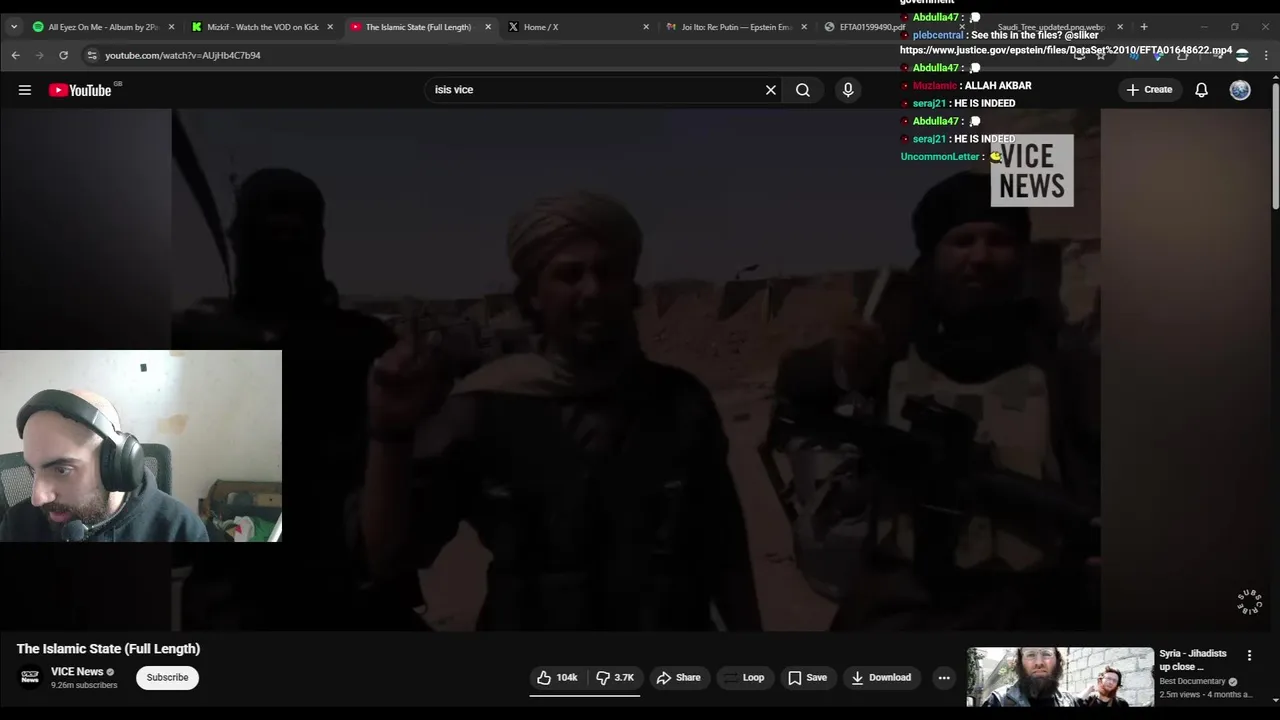
Task: Go forward one page in the browser
Action: pos(40,55)
